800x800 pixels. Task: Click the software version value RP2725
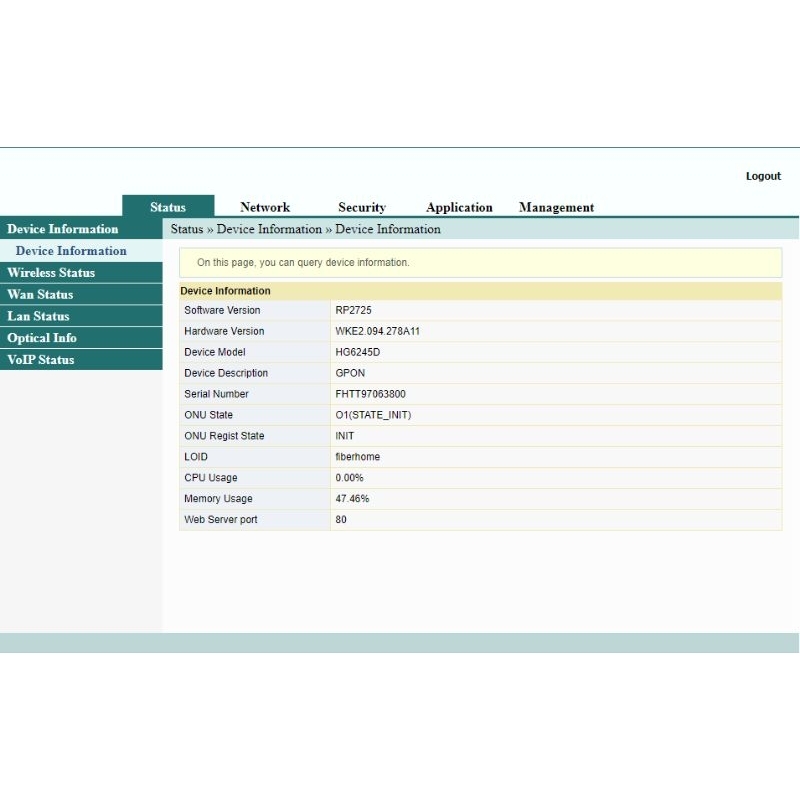click(354, 310)
